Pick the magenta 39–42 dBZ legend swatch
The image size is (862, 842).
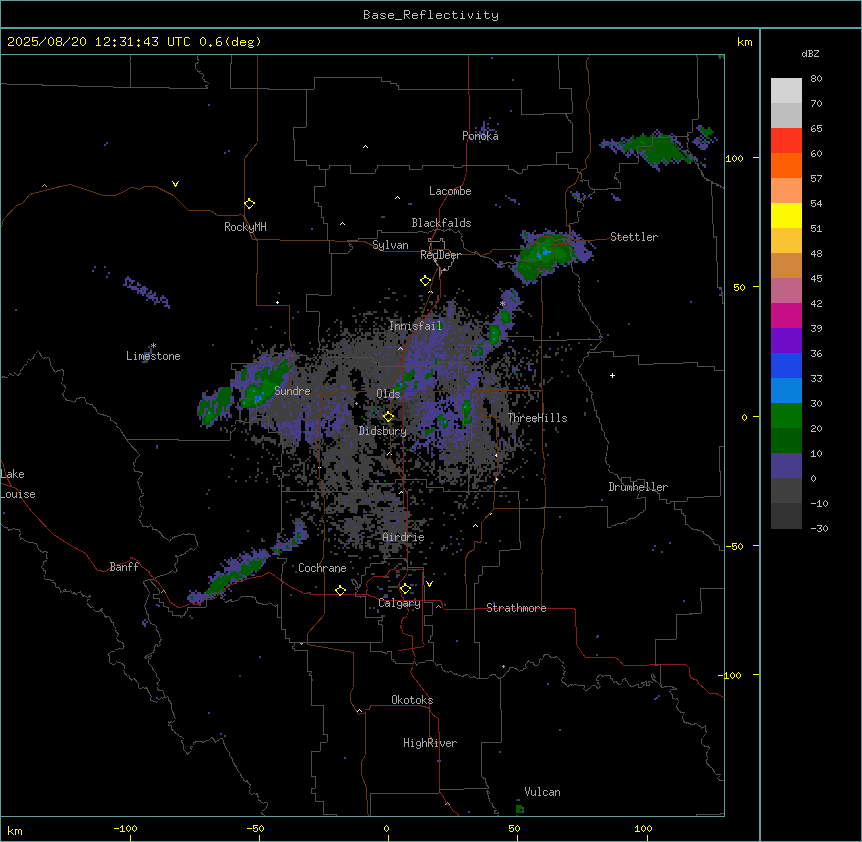click(786, 315)
